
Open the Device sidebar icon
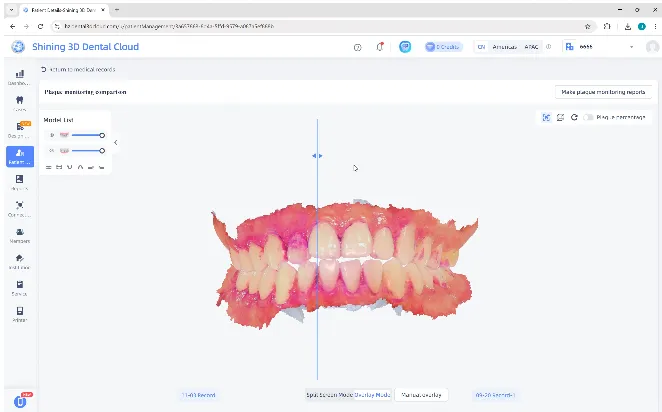click(19, 288)
